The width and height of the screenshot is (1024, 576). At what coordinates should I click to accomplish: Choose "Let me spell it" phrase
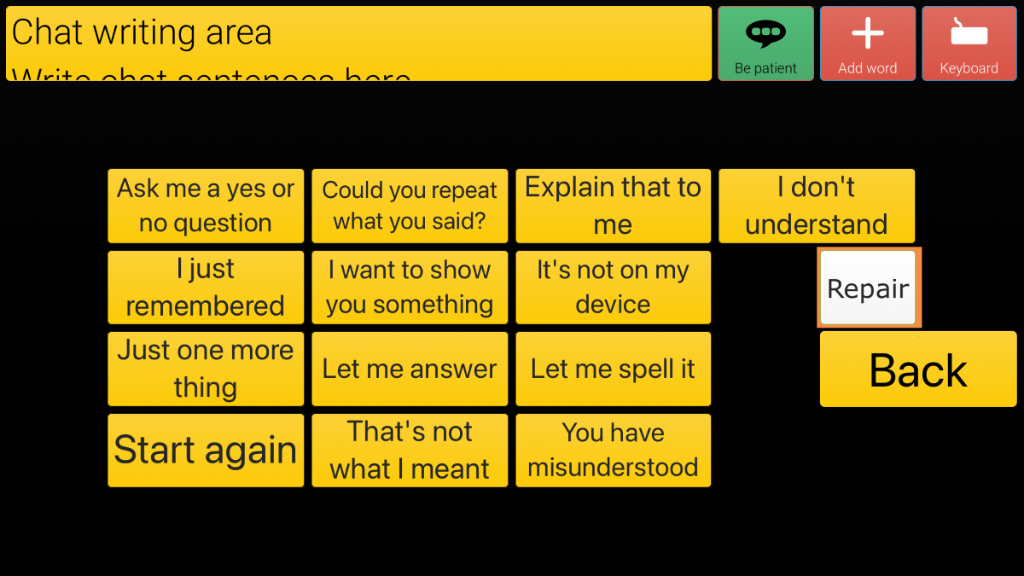pyautogui.click(x=613, y=369)
